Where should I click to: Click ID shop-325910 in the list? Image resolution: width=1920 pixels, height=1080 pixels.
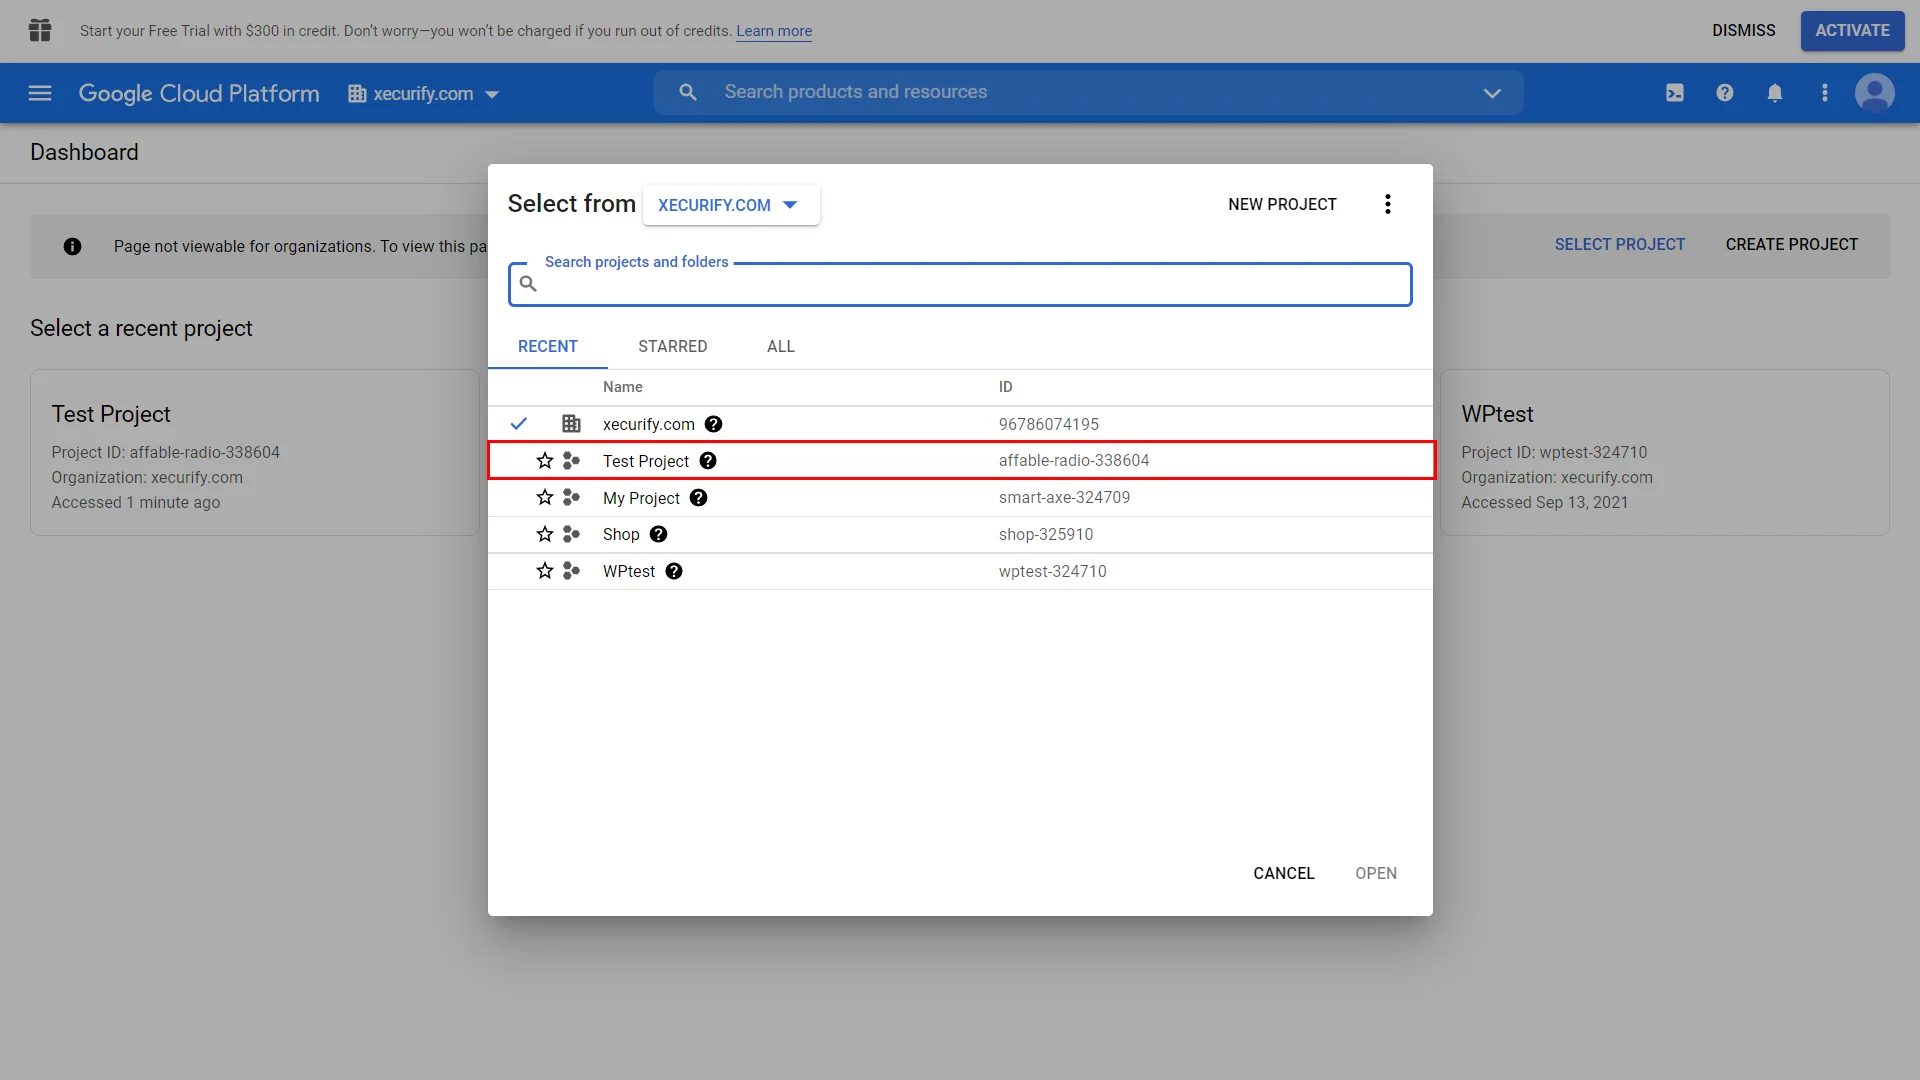tap(1046, 535)
